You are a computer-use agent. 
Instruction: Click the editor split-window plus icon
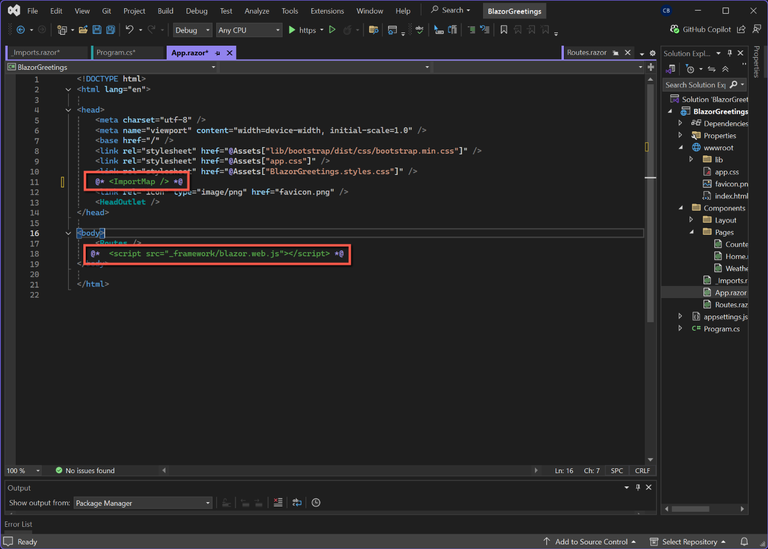click(x=651, y=67)
